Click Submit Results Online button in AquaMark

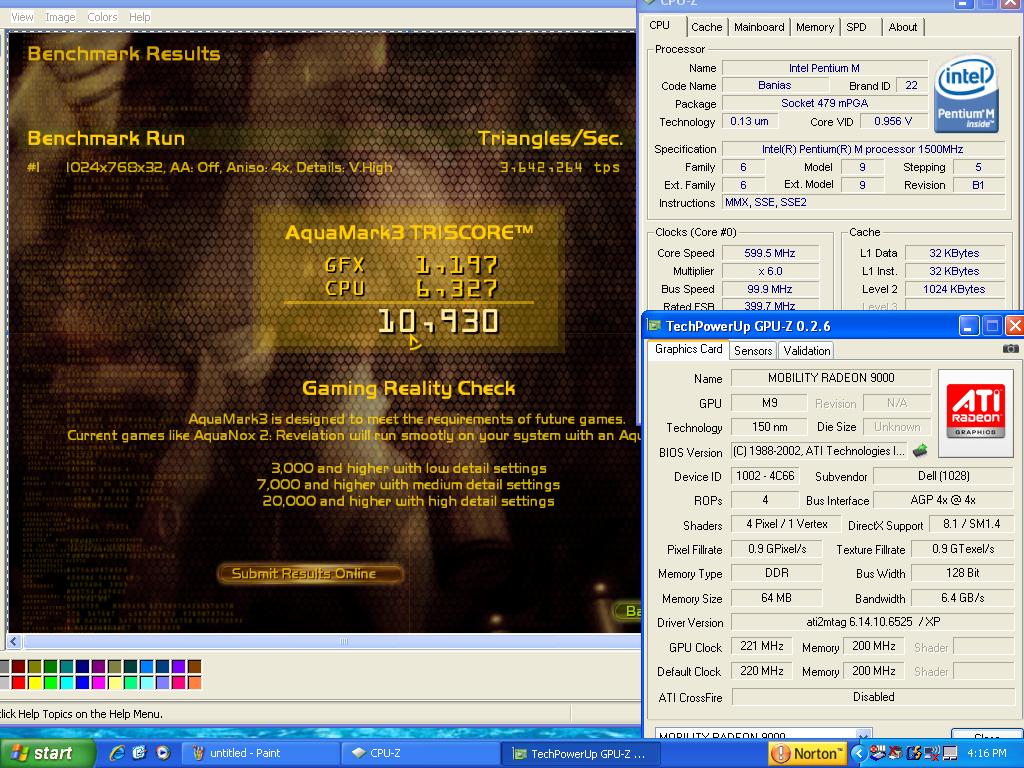[310, 573]
